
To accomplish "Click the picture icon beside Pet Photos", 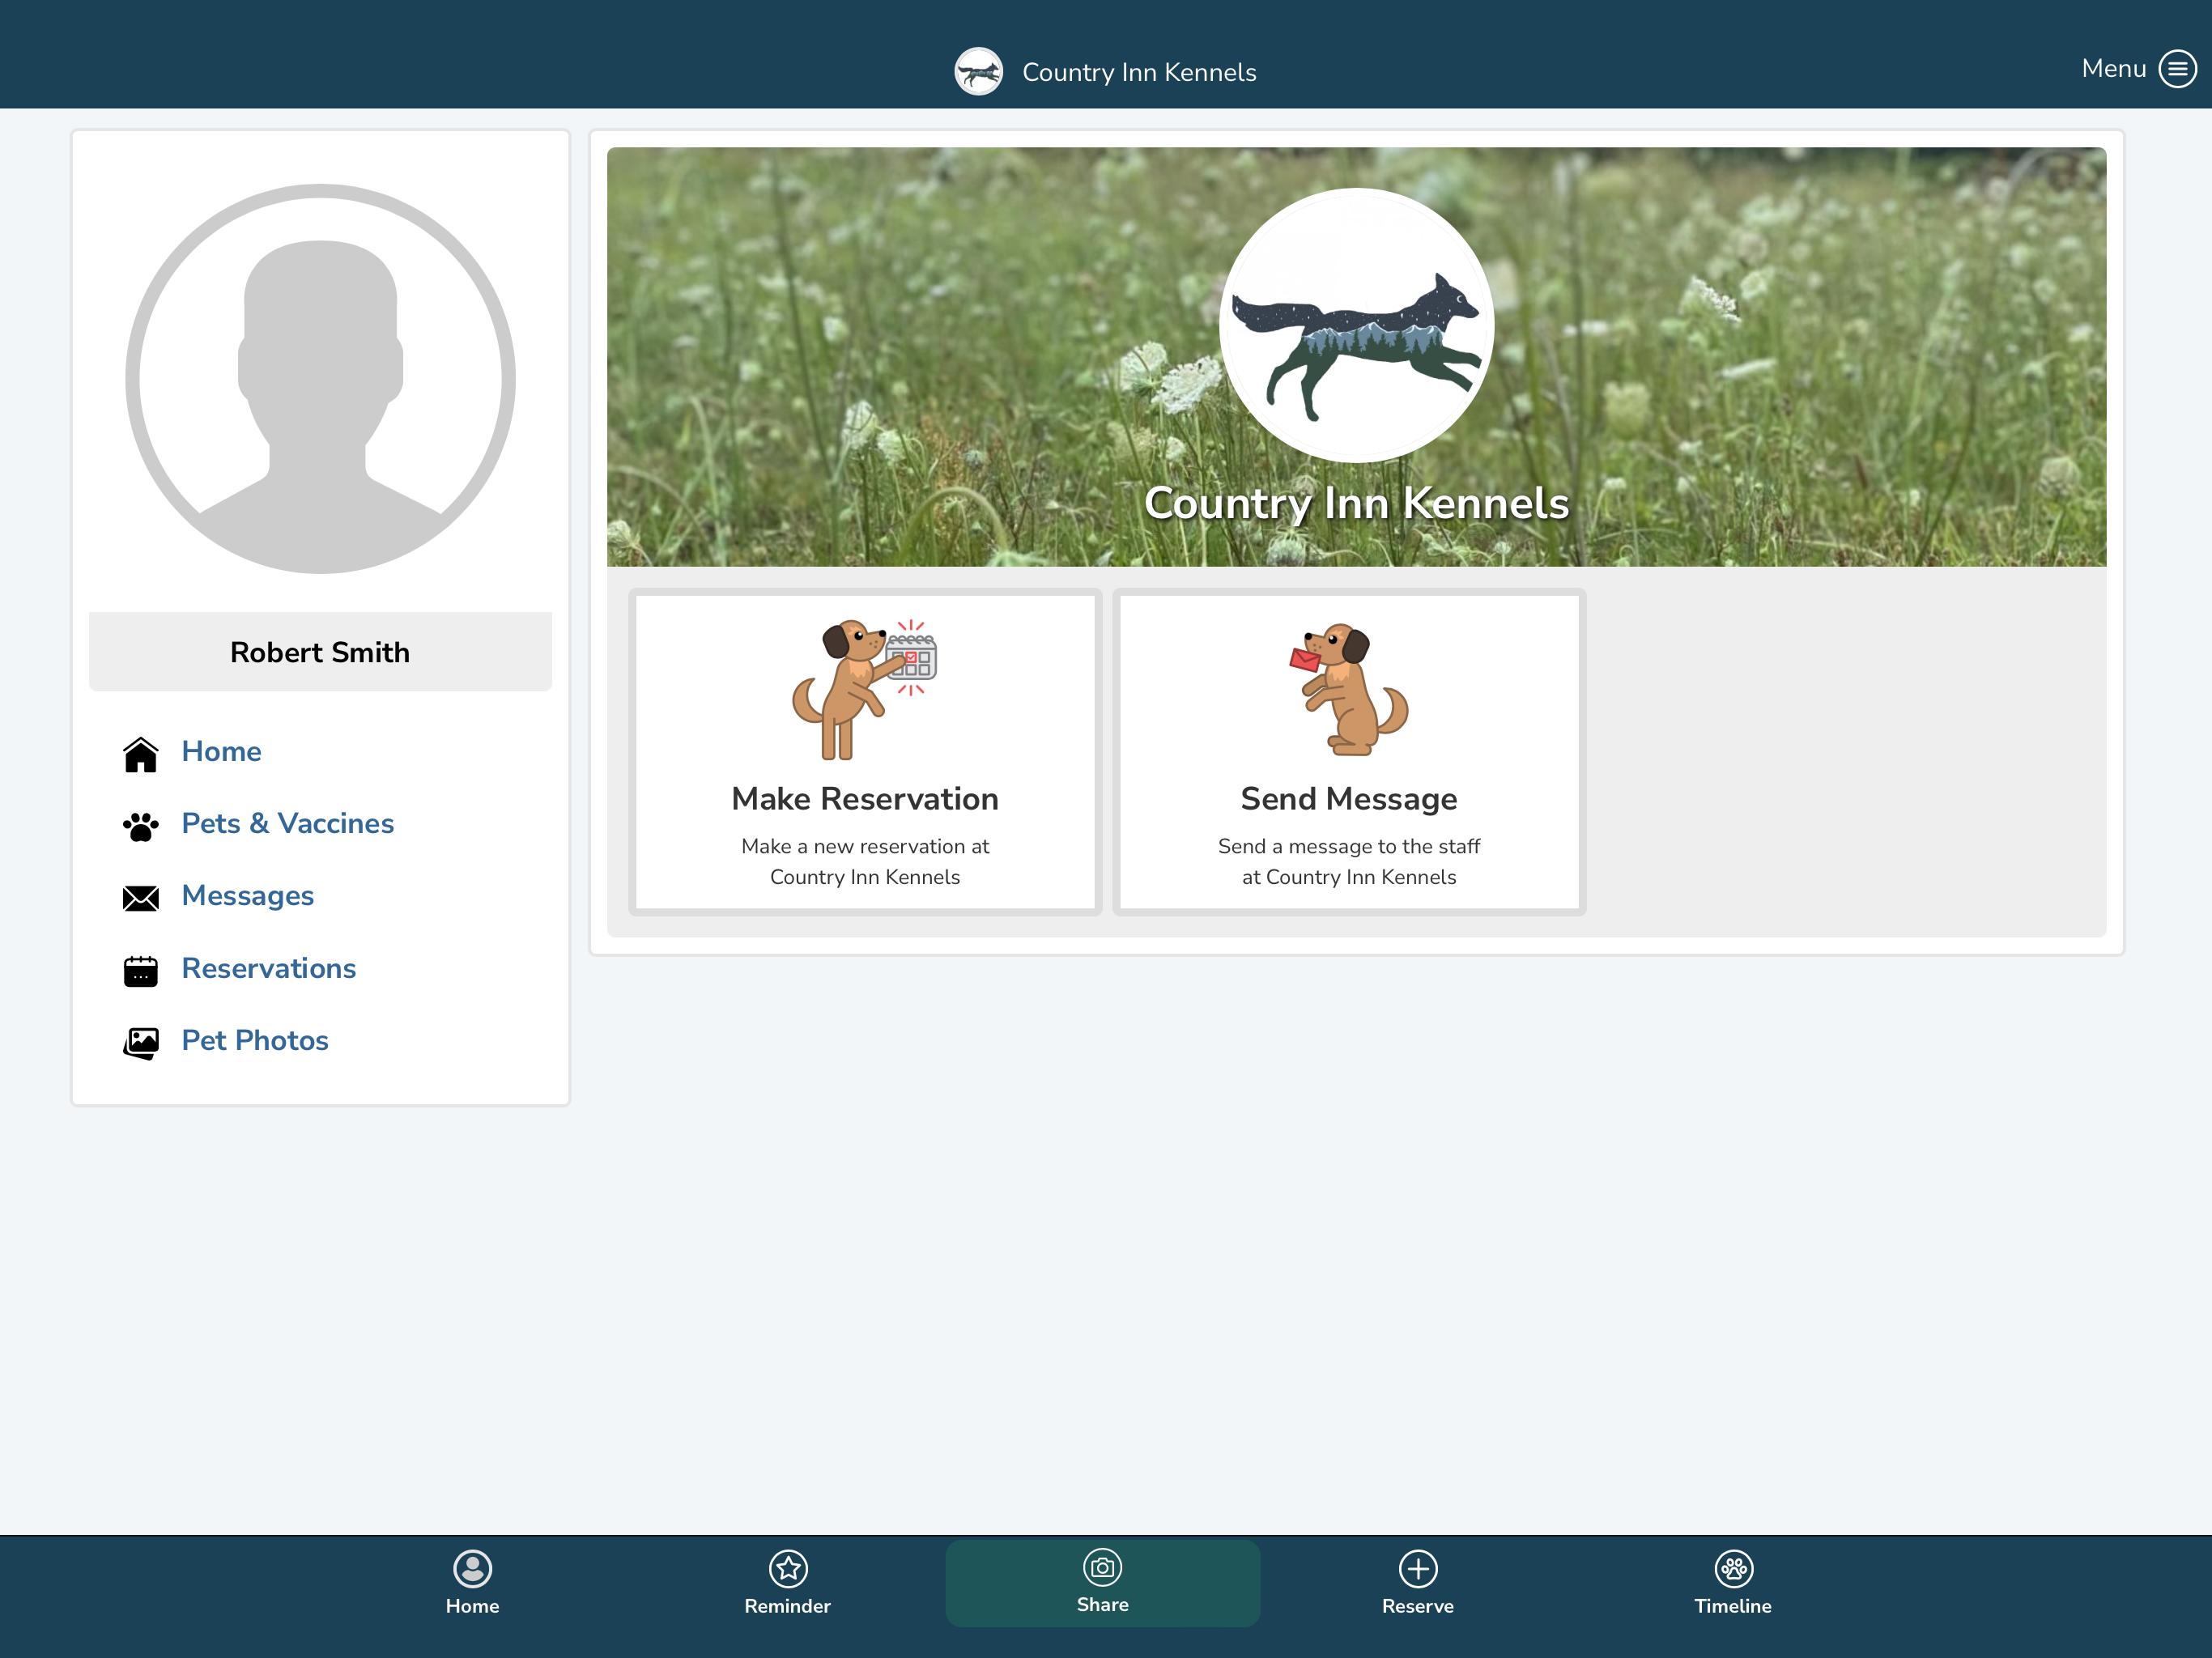I will click(x=141, y=1043).
